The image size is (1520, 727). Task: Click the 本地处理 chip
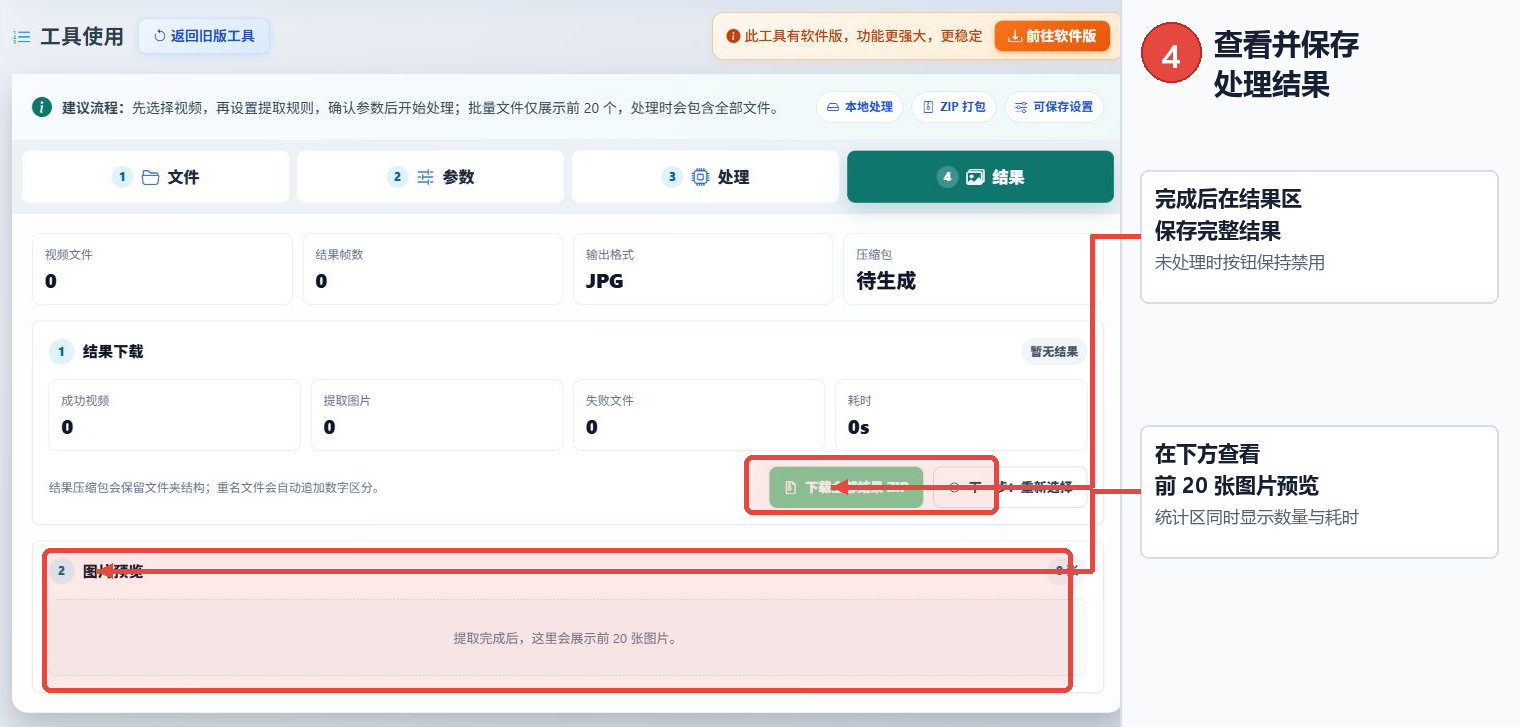pyautogui.click(x=860, y=107)
